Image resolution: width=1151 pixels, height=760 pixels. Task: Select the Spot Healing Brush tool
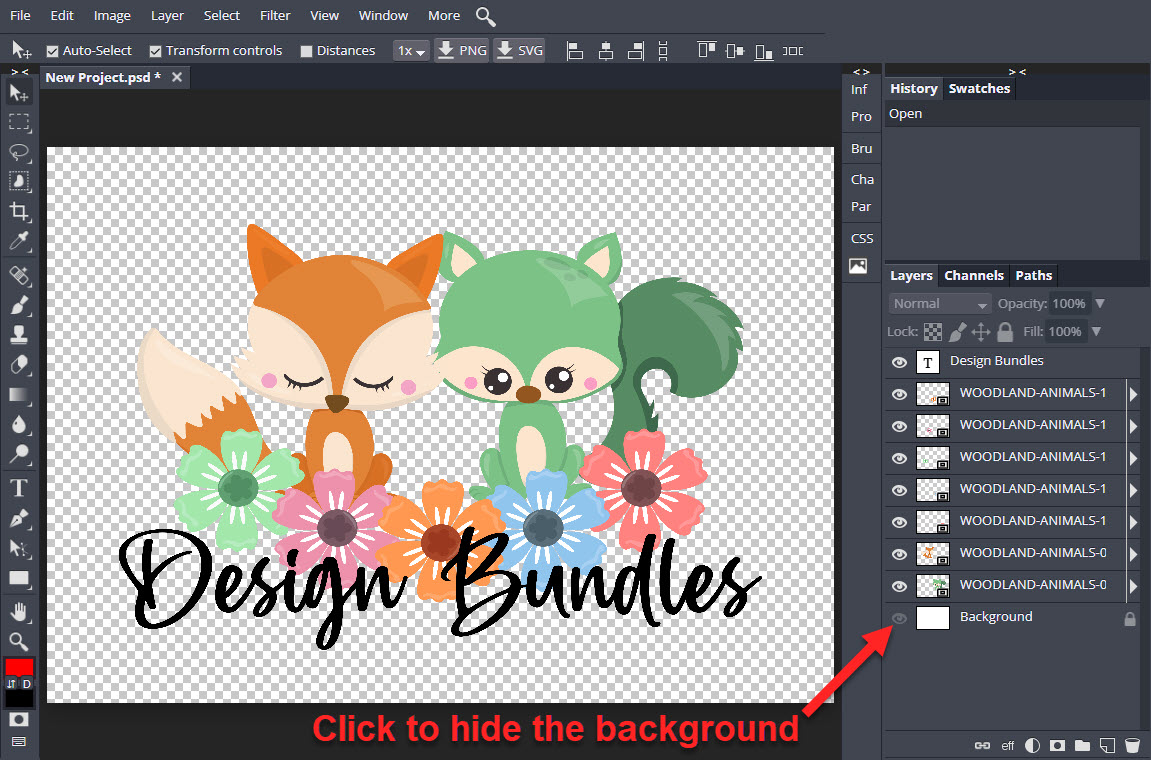tap(19, 276)
